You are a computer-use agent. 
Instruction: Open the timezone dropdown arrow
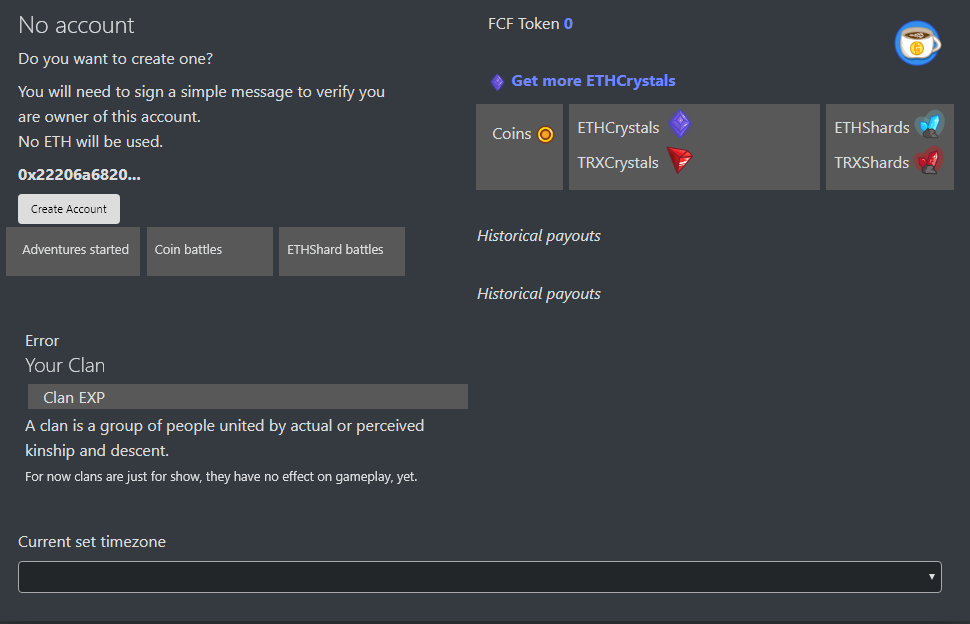[931, 577]
